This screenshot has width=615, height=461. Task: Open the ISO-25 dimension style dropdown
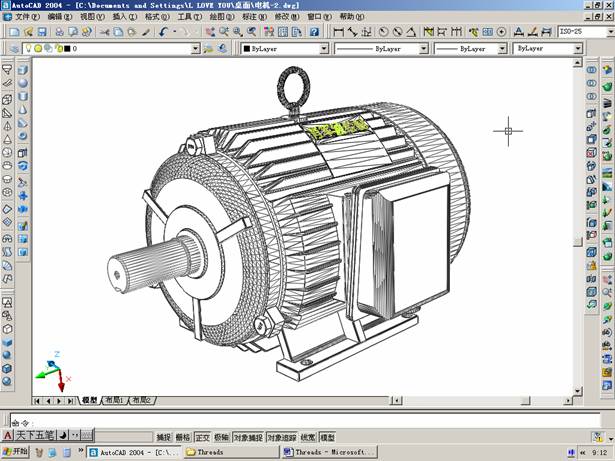[x=611, y=32]
